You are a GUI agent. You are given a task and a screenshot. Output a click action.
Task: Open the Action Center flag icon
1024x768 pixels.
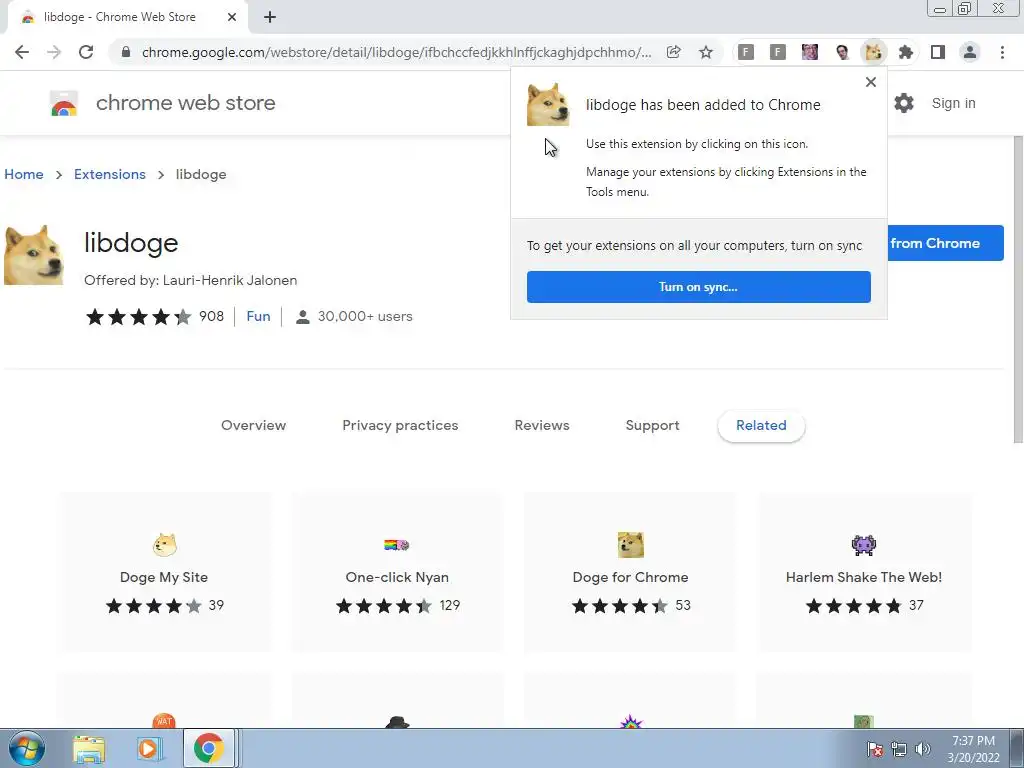click(x=875, y=749)
